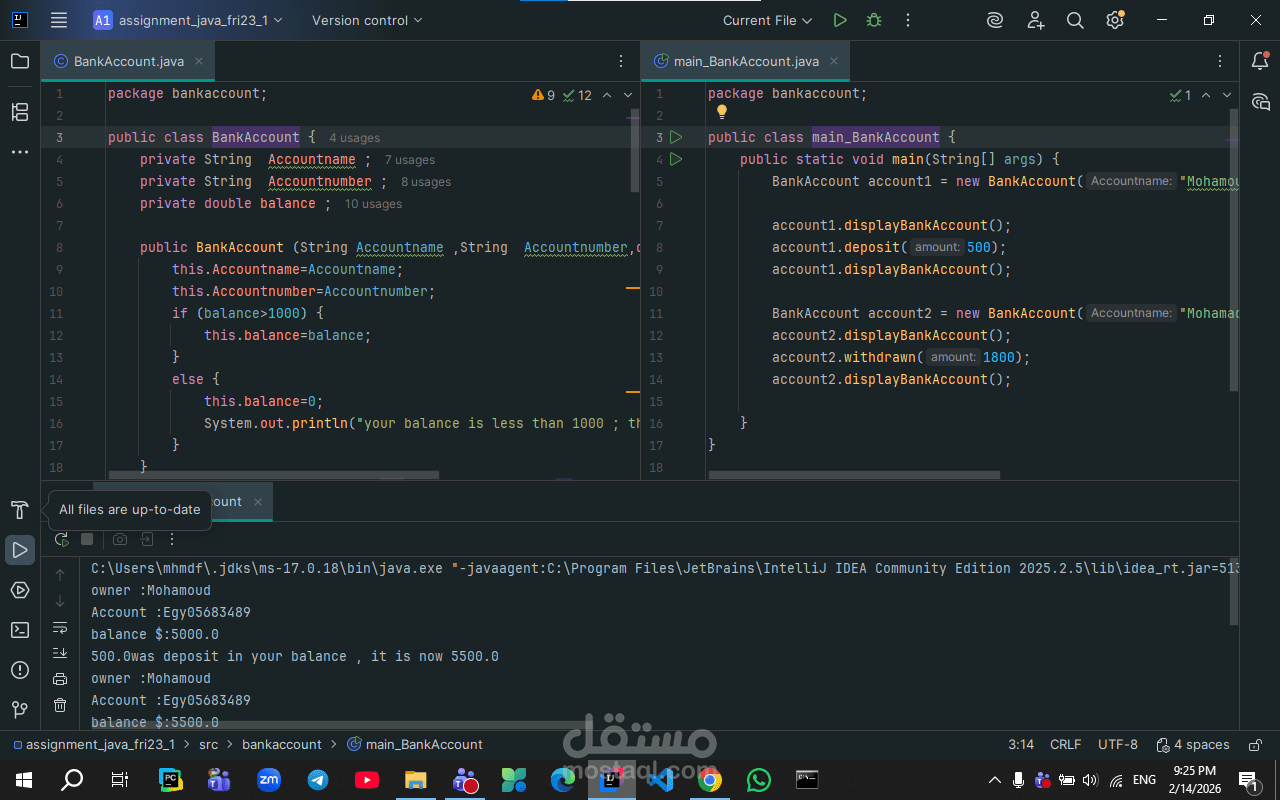
Task: Open the Project tool window folder icon
Action: tap(19, 61)
